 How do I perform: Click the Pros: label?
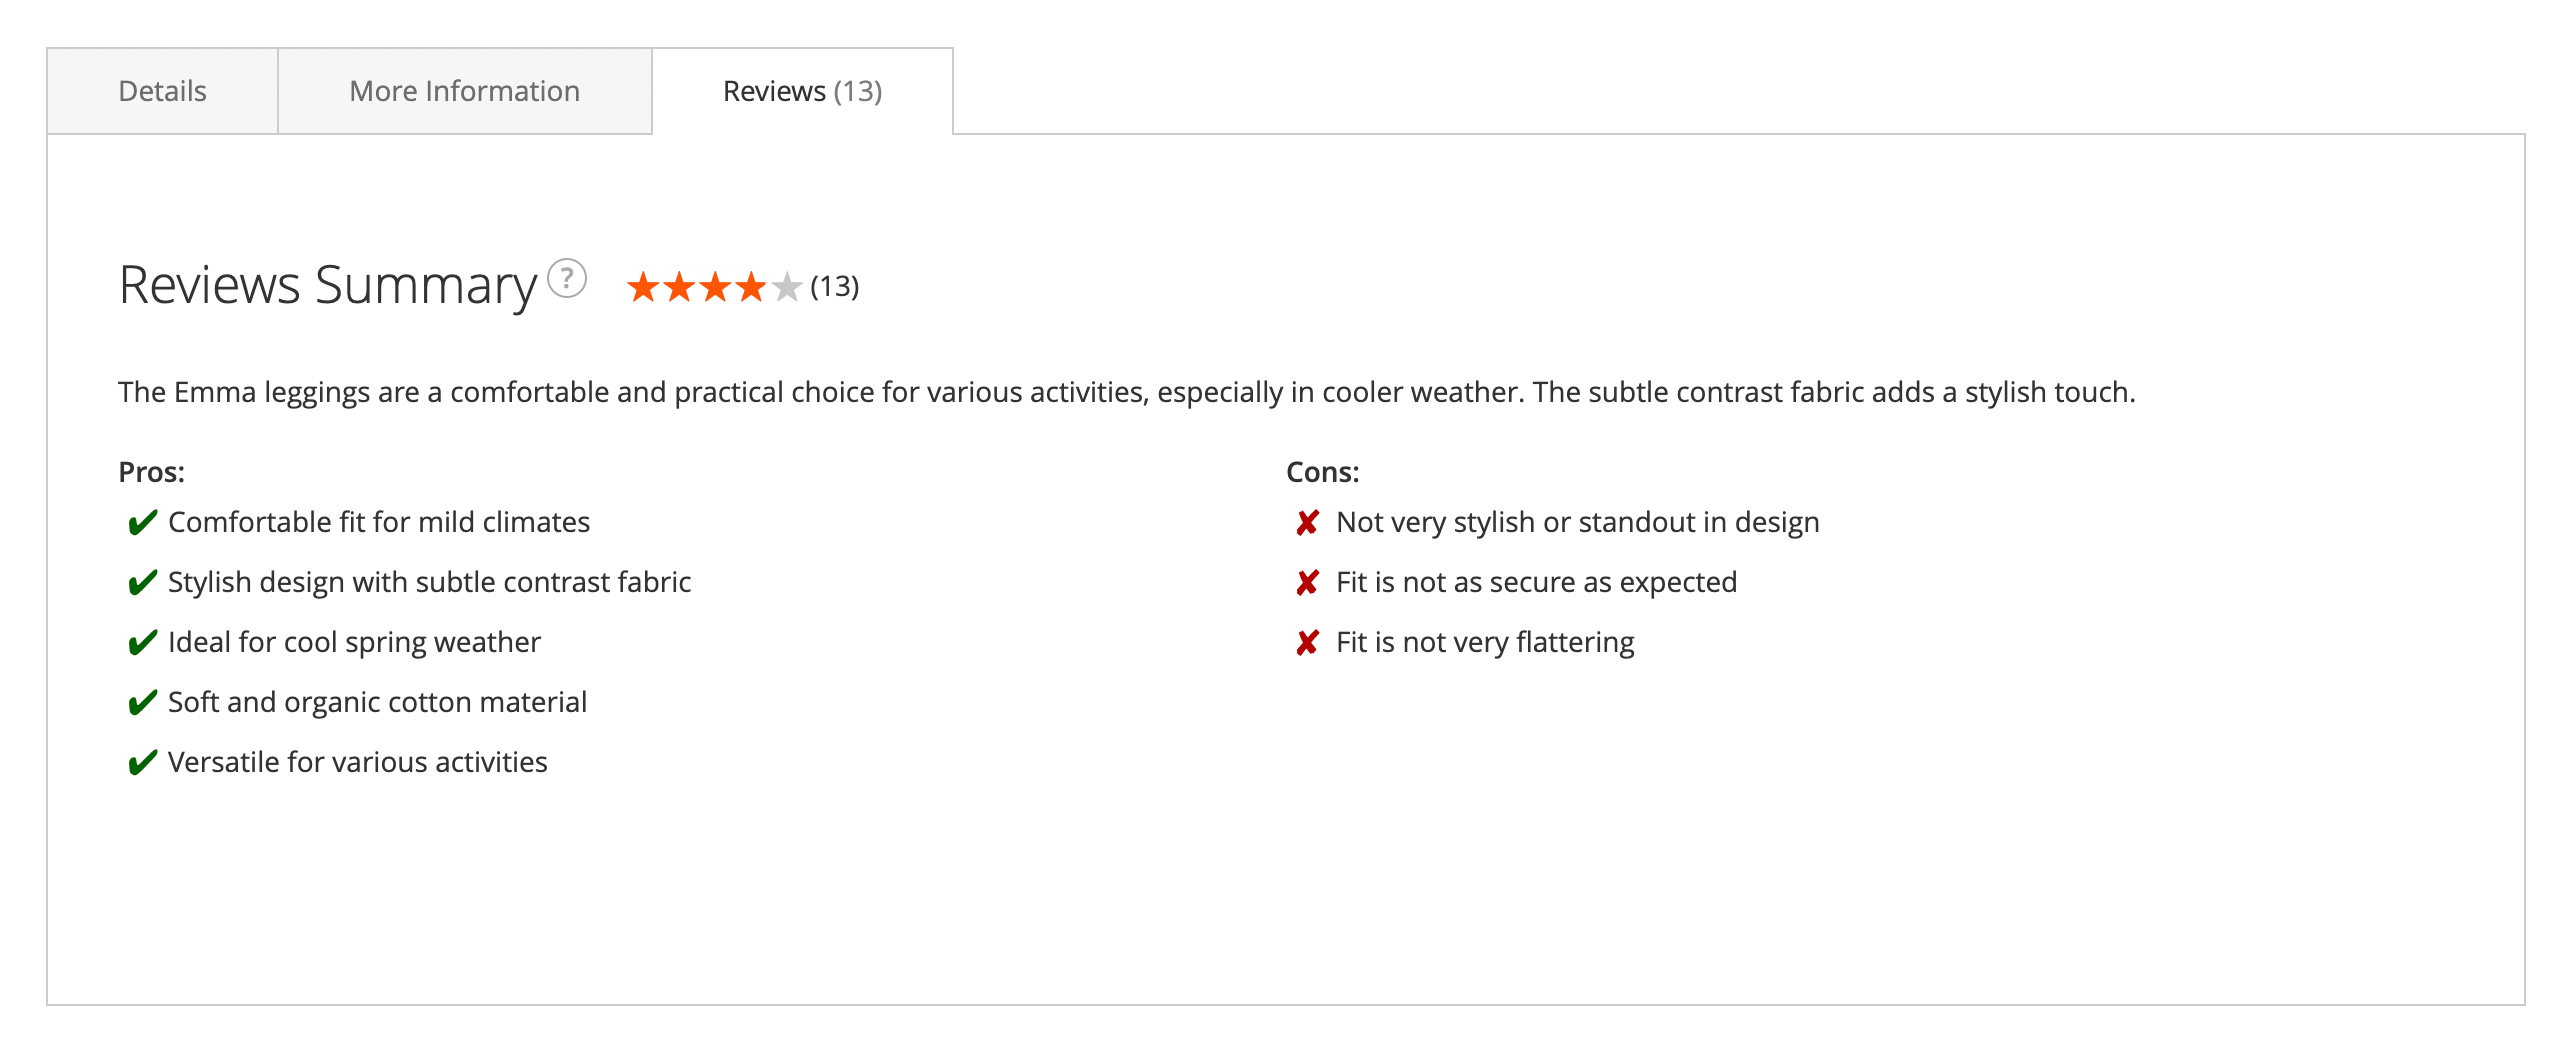[151, 472]
